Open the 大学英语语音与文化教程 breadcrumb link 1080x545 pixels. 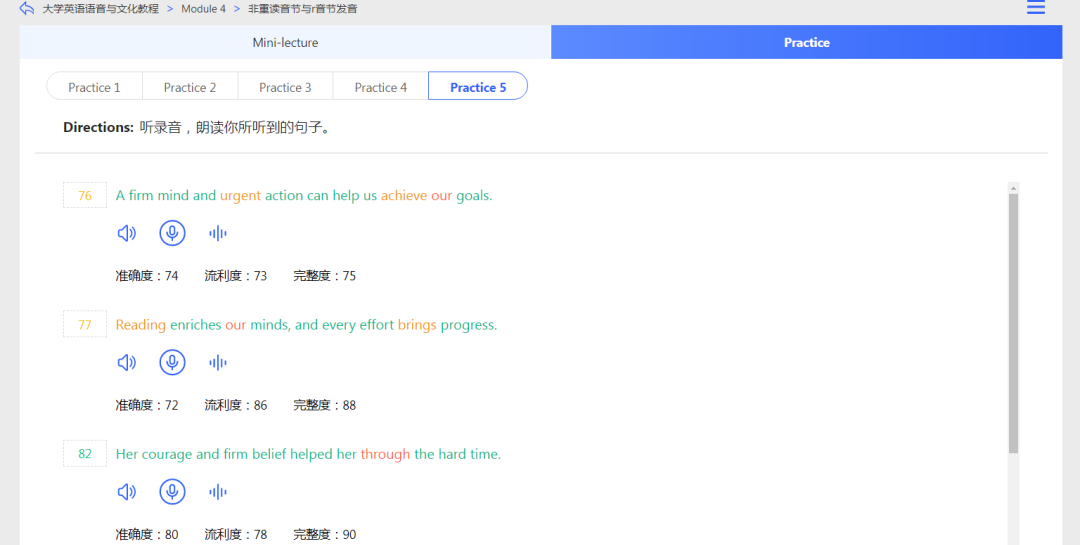[x=100, y=9]
